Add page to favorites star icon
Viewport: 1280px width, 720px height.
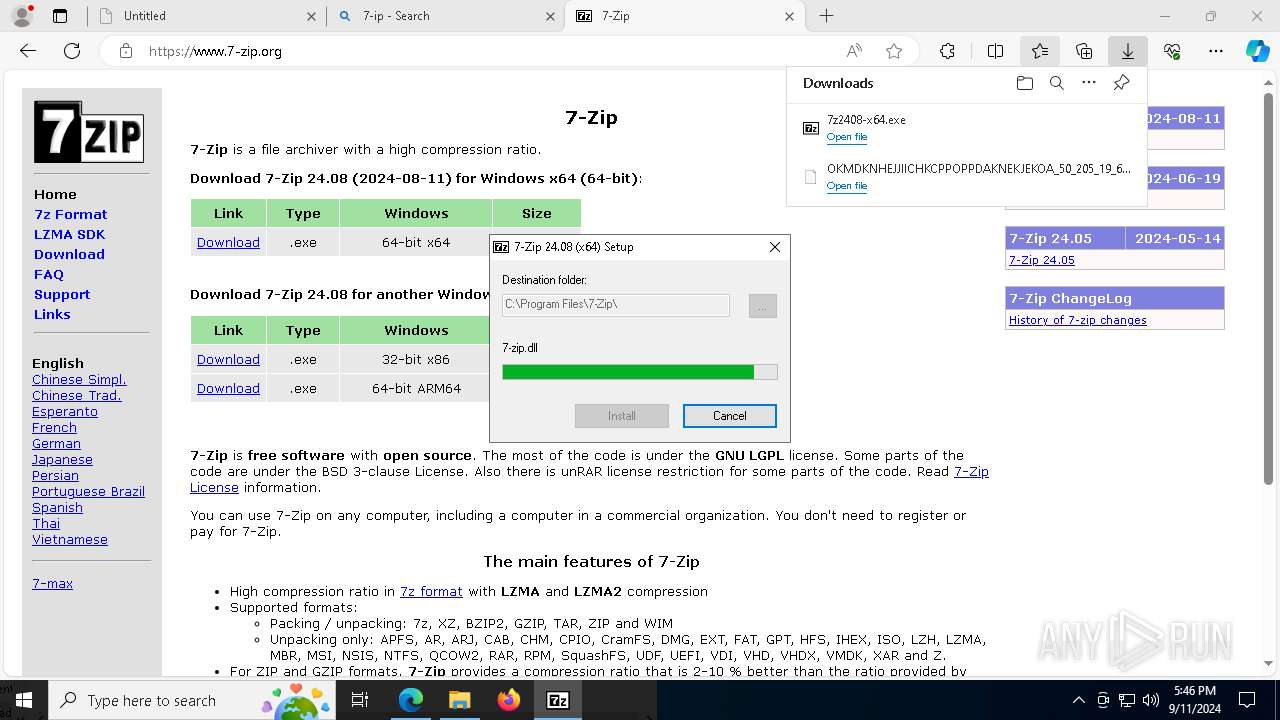tap(894, 51)
